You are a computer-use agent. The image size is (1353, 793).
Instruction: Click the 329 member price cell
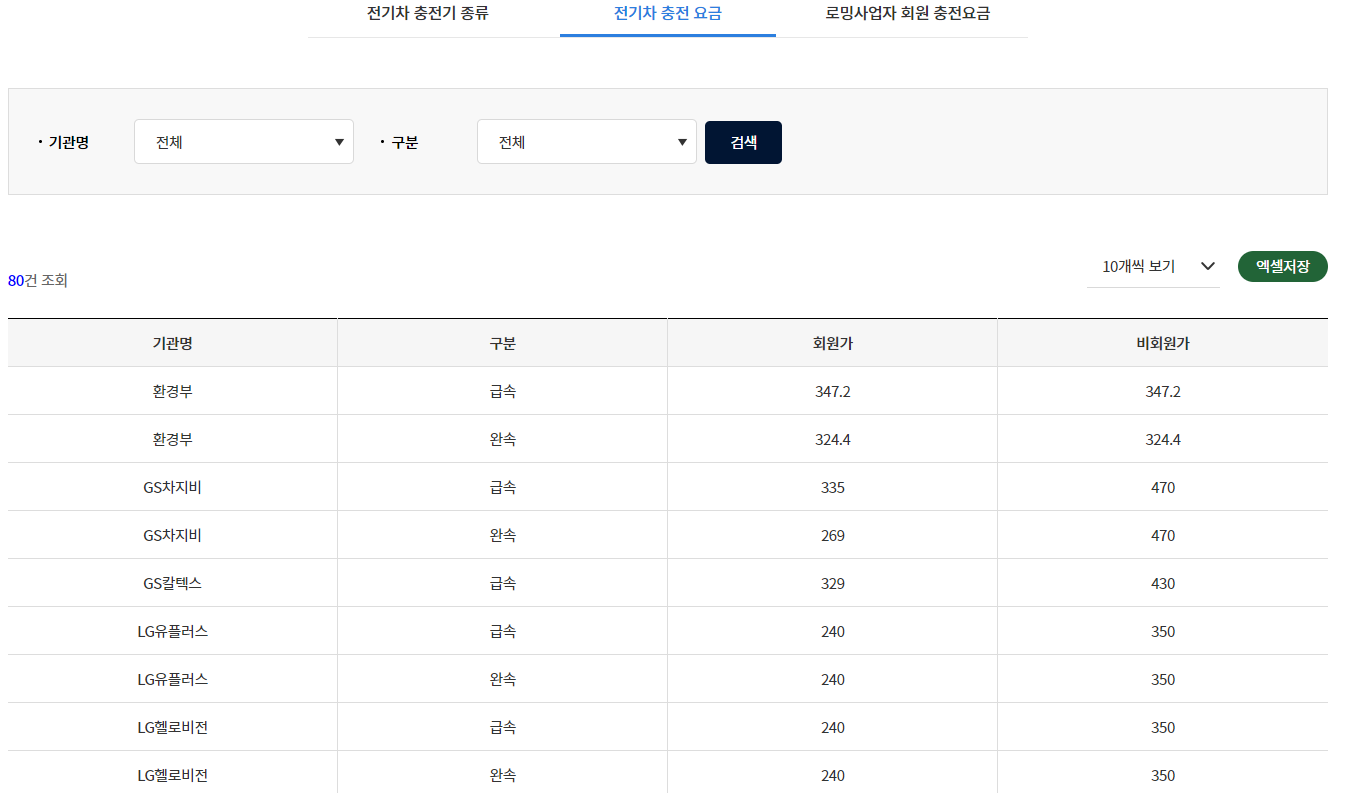point(833,583)
